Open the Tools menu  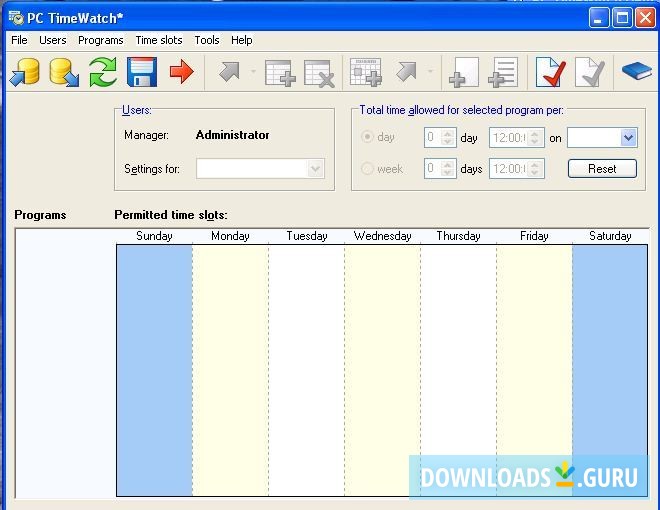[x=207, y=40]
